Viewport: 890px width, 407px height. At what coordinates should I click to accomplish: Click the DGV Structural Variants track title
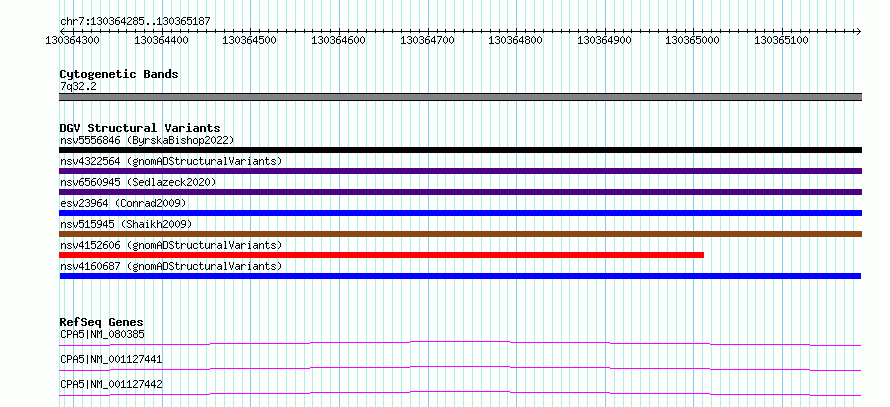pyautogui.click(x=140, y=128)
